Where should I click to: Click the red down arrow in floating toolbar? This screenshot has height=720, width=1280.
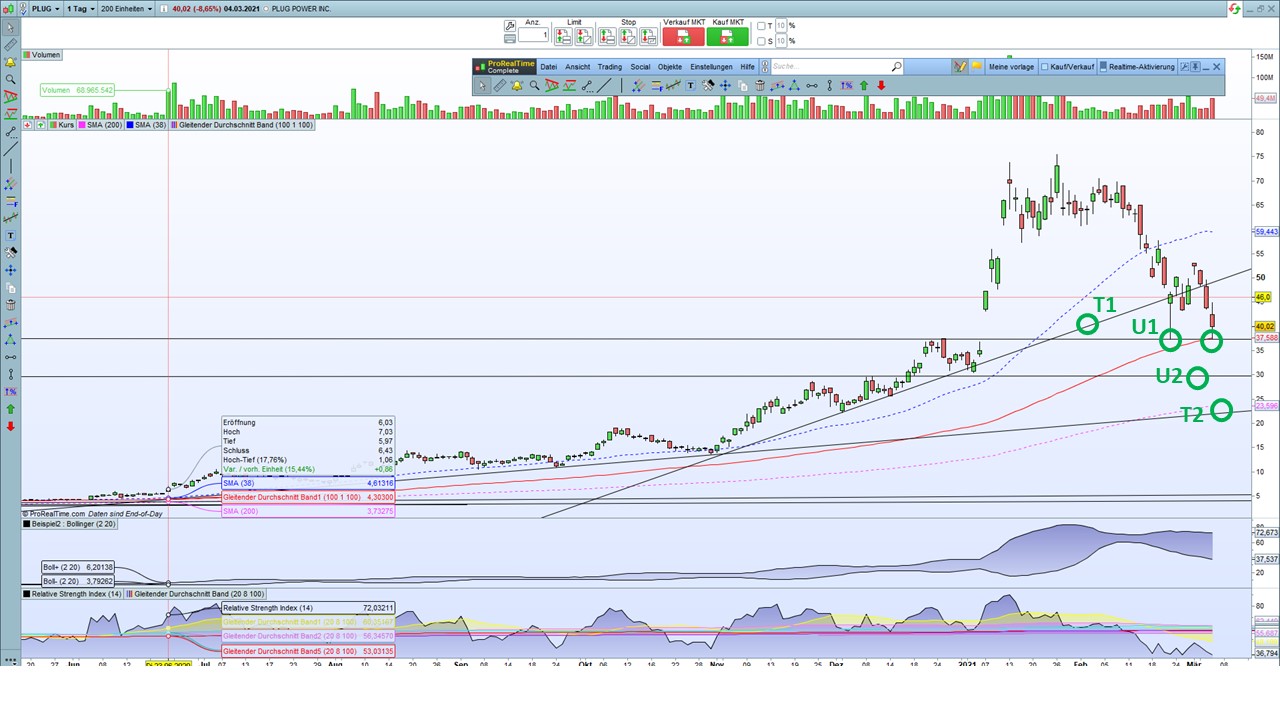(x=880, y=86)
